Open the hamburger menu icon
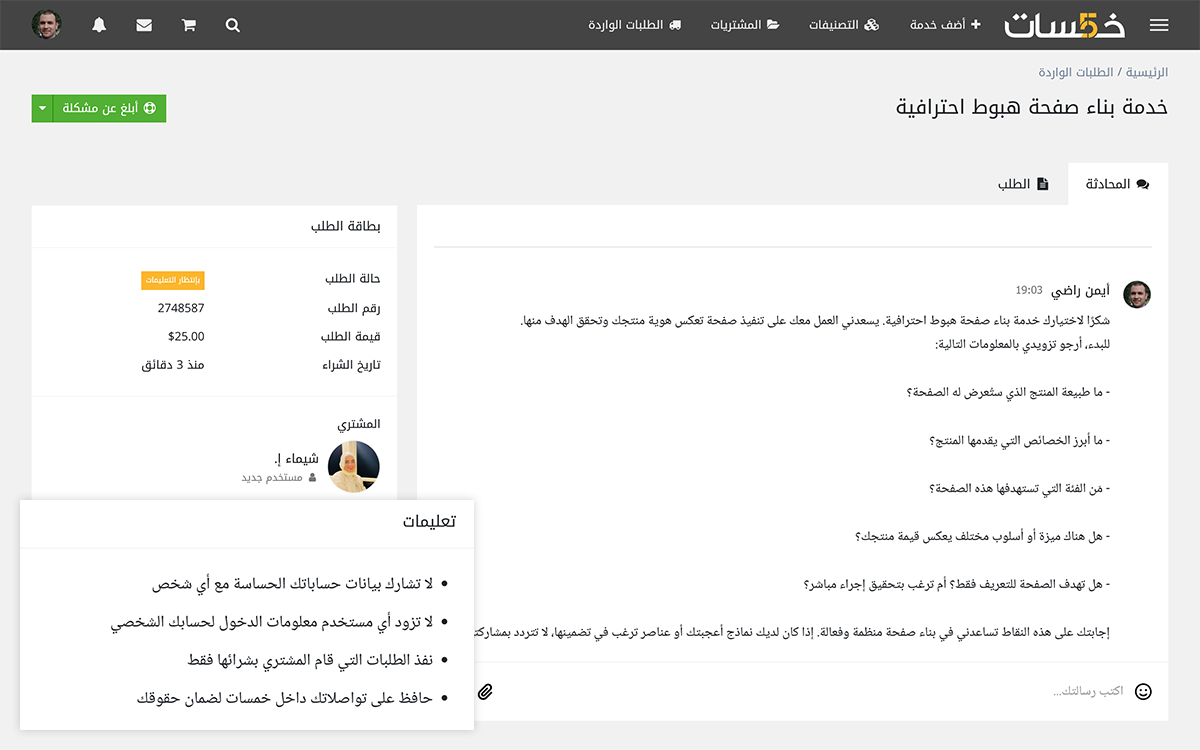 (1159, 25)
